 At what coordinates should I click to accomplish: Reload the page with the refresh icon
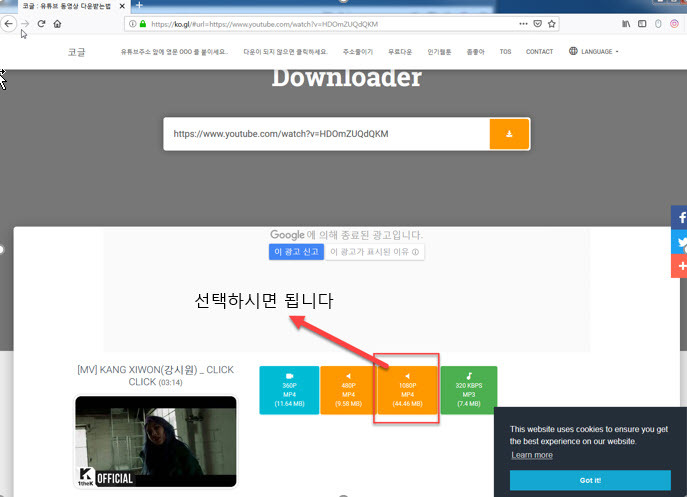point(42,23)
